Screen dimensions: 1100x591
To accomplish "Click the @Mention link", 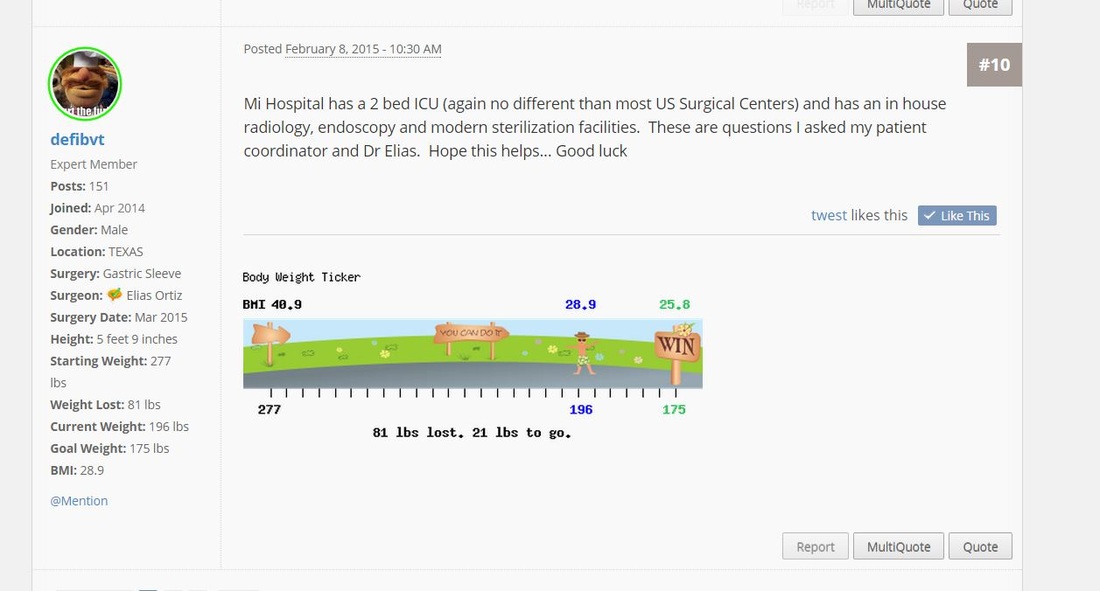I will (x=79, y=500).
